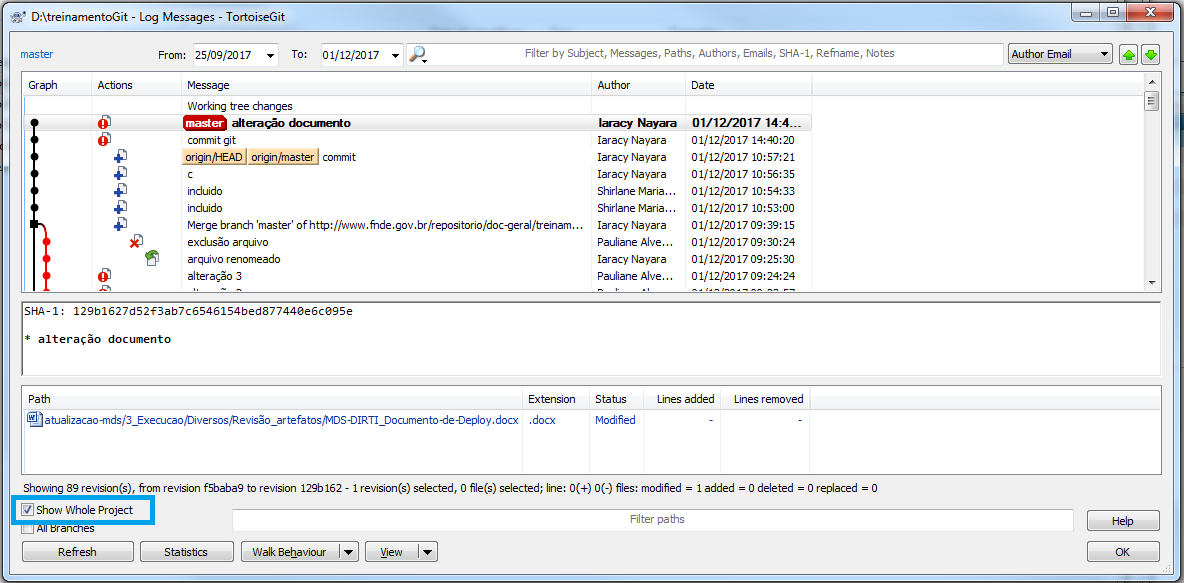Open the To date dropdown
This screenshot has width=1184, height=583.
coord(395,55)
